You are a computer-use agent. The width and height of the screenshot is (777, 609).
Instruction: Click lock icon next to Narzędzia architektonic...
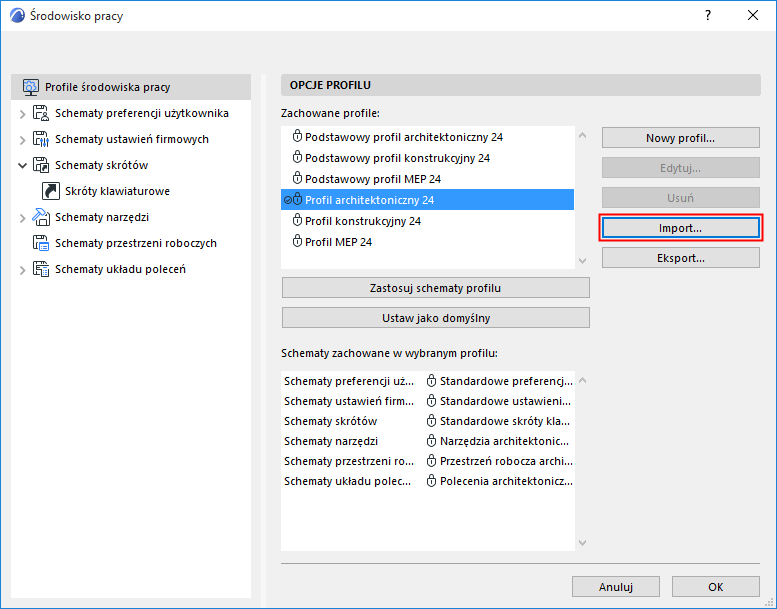[x=432, y=441]
